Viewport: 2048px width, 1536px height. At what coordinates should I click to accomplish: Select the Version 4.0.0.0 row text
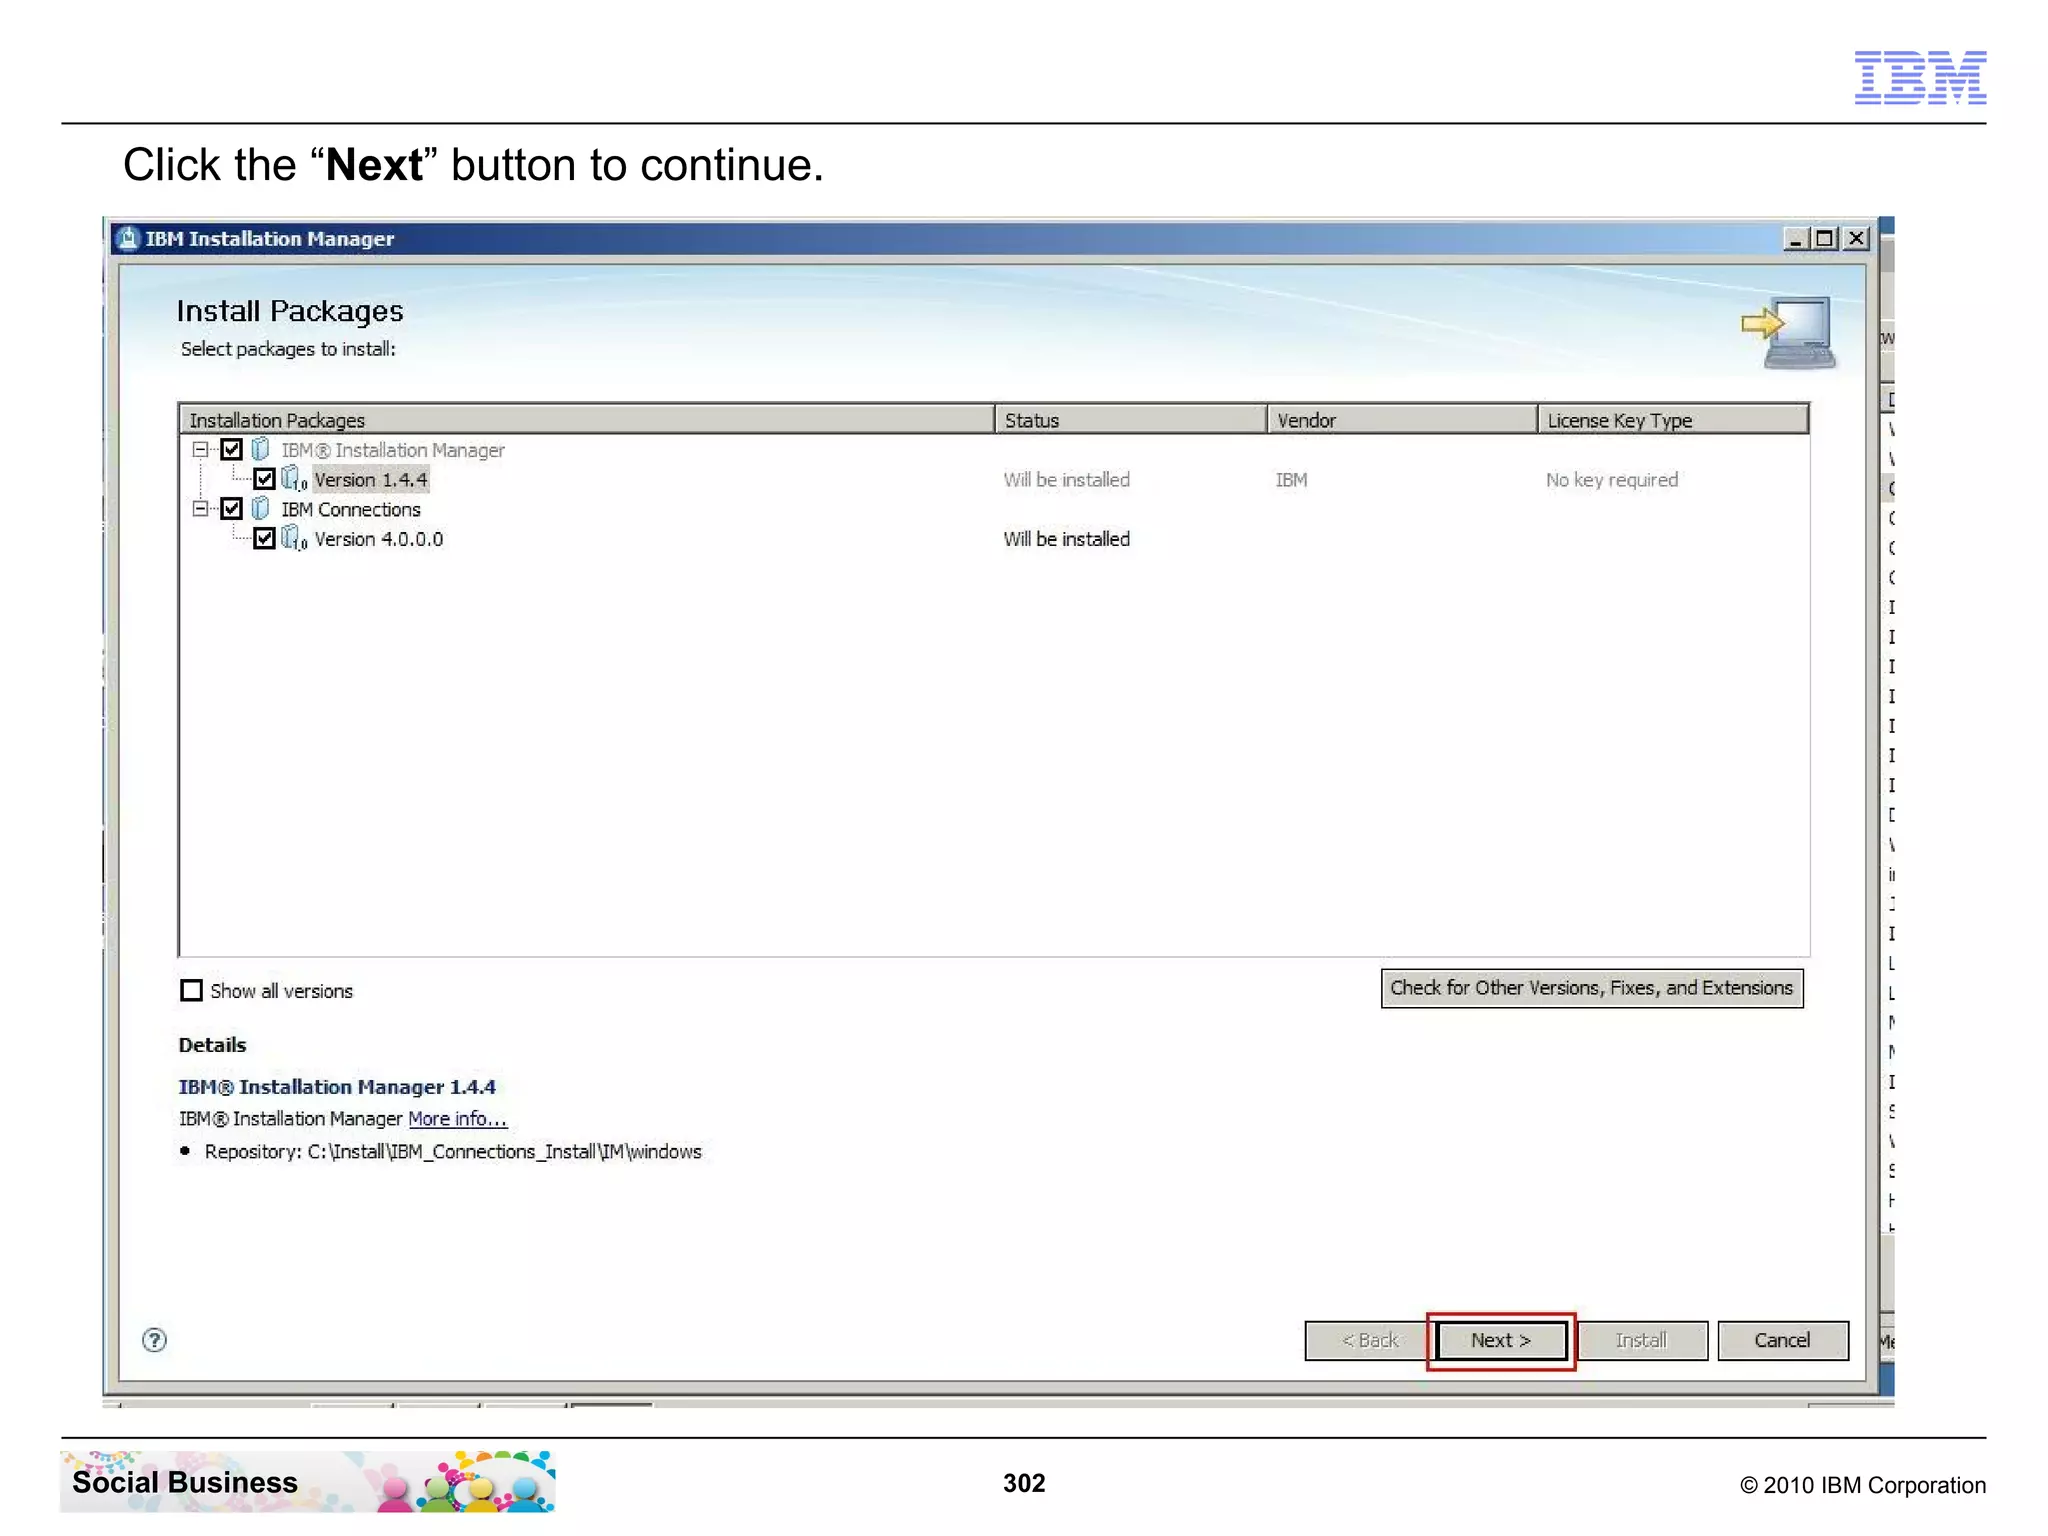(379, 539)
